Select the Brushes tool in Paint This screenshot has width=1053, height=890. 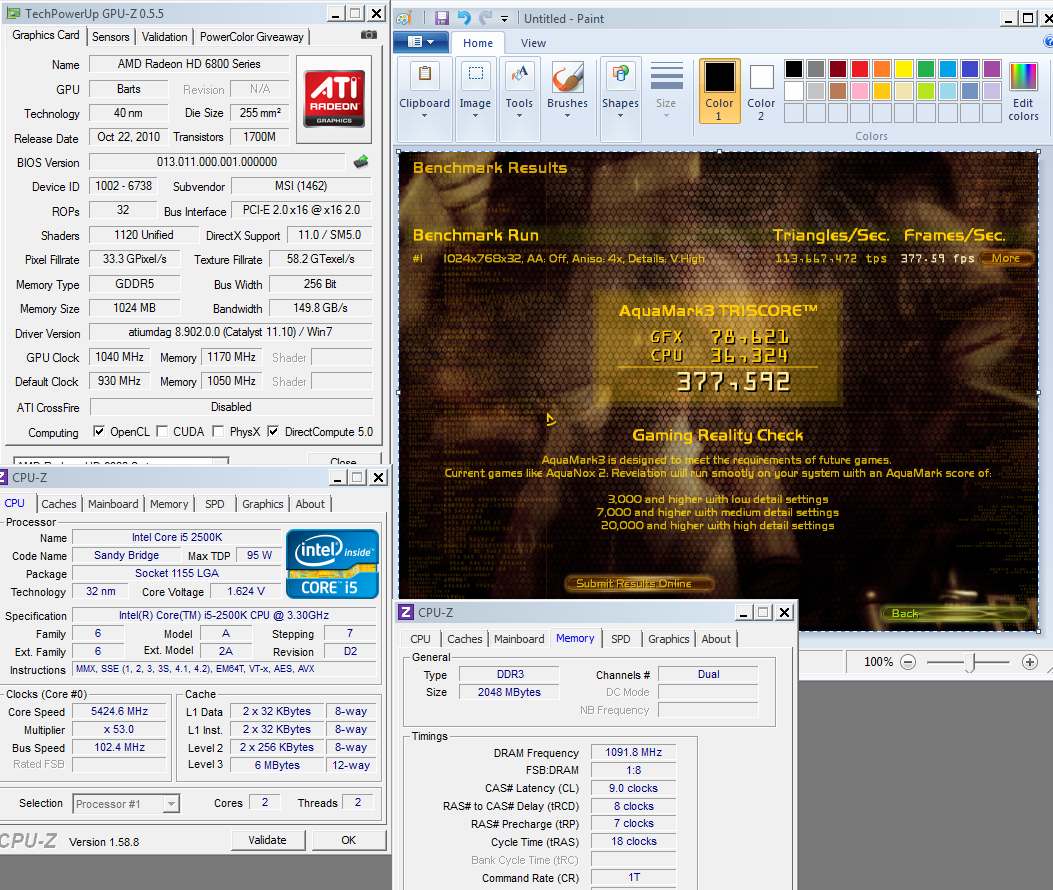click(x=567, y=99)
